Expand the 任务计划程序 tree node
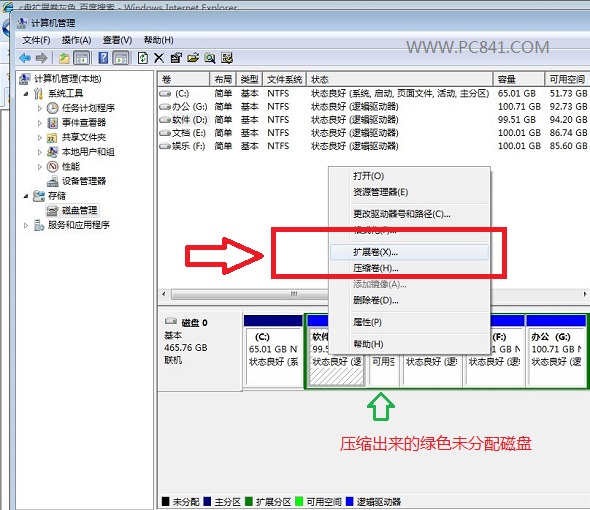 (40, 108)
